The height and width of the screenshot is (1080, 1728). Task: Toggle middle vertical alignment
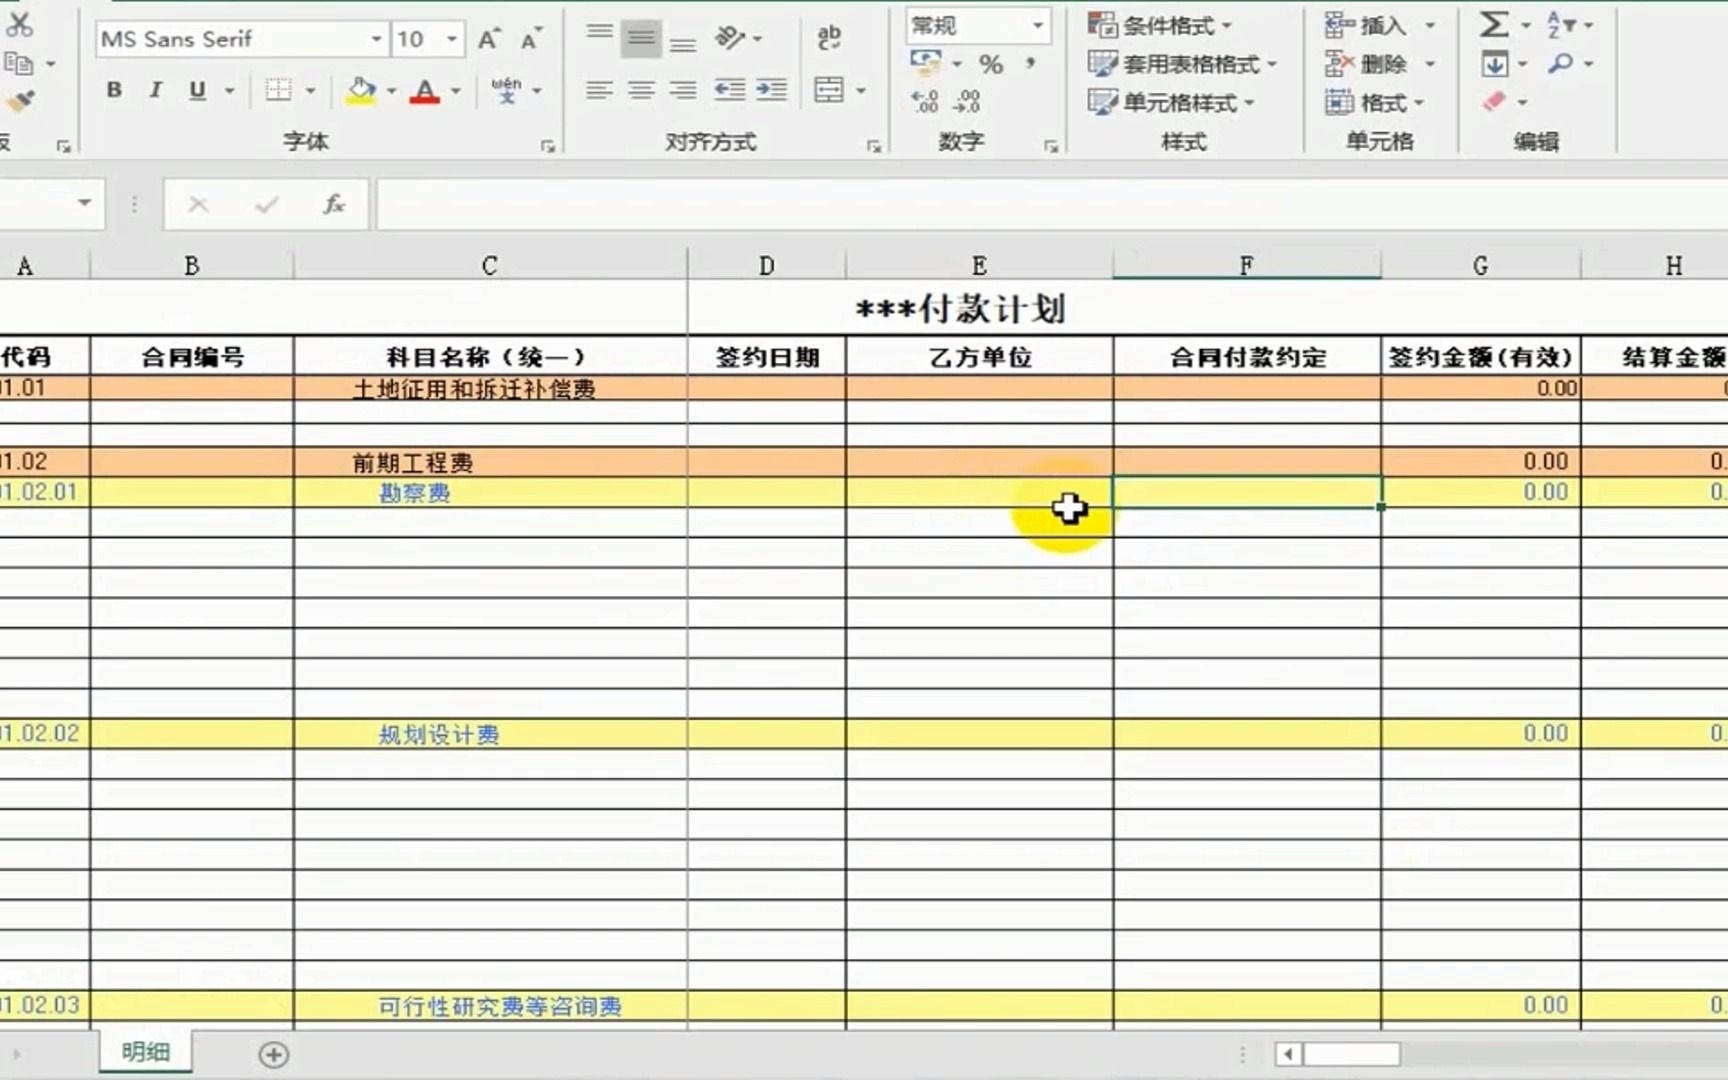[x=641, y=38]
